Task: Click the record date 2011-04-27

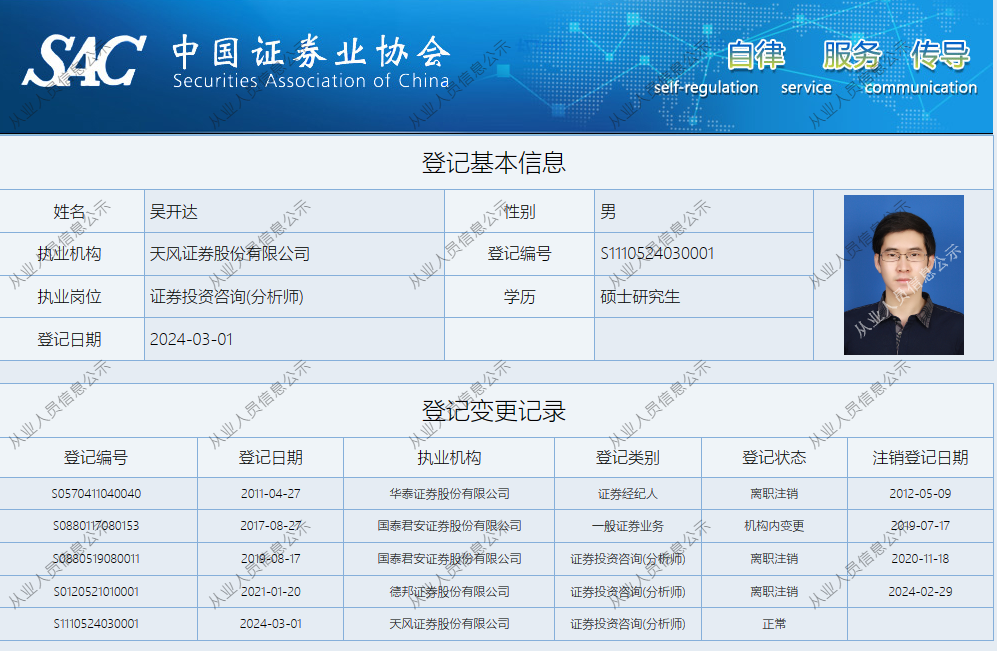Action: coord(271,494)
